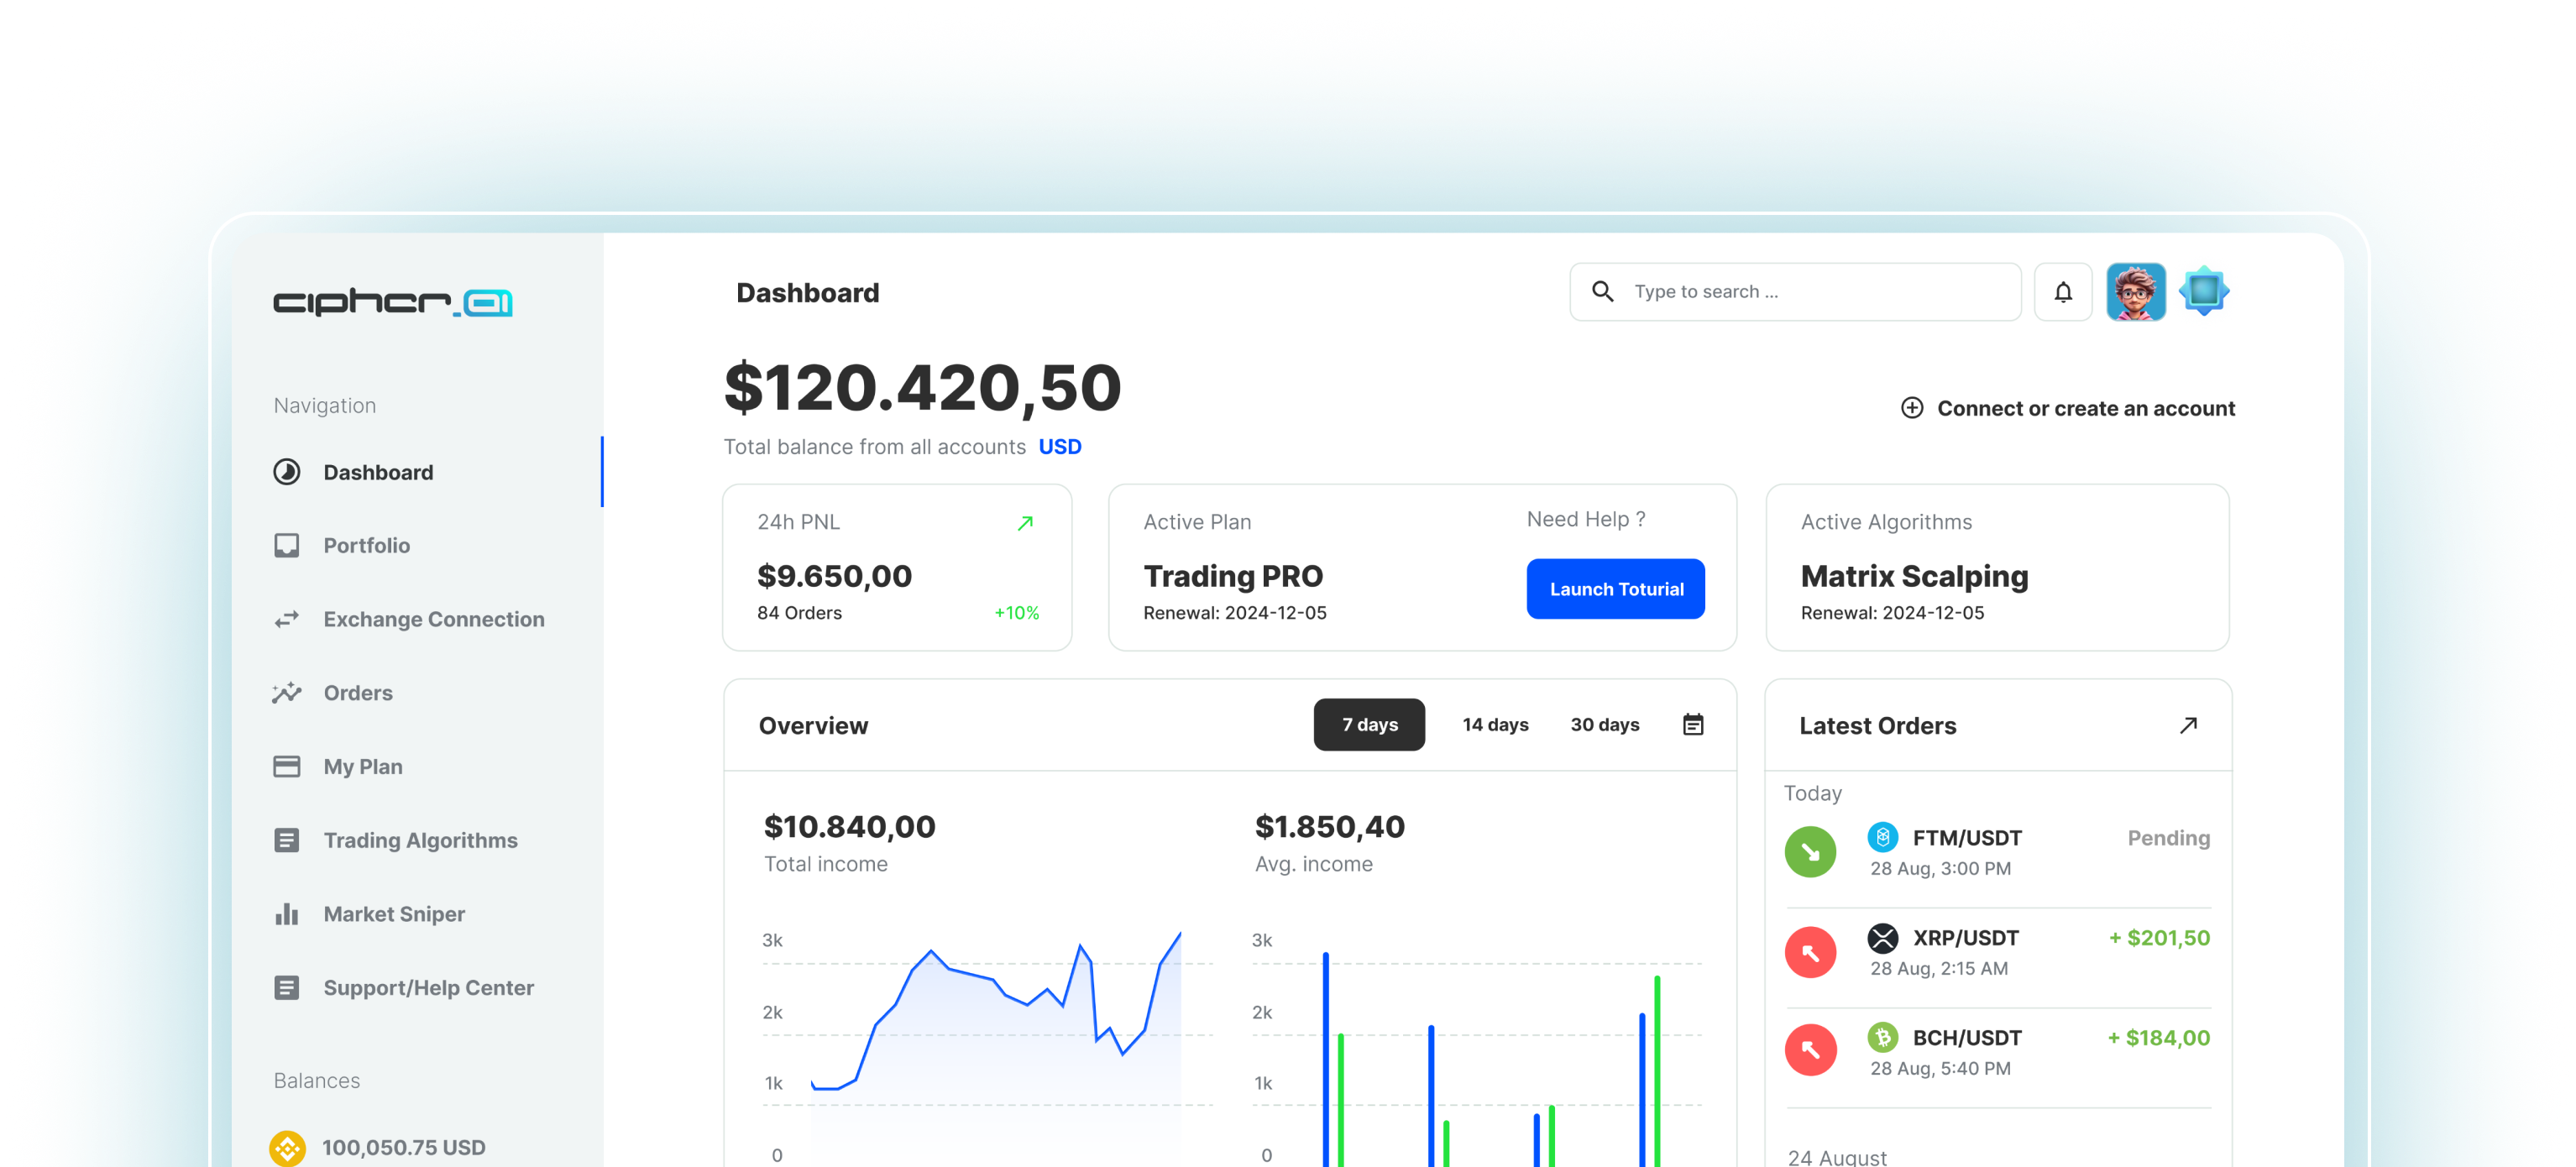This screenshot has height=1167, width=2576.
Task: Click Connect or create an account
Action: point(2085,408)
